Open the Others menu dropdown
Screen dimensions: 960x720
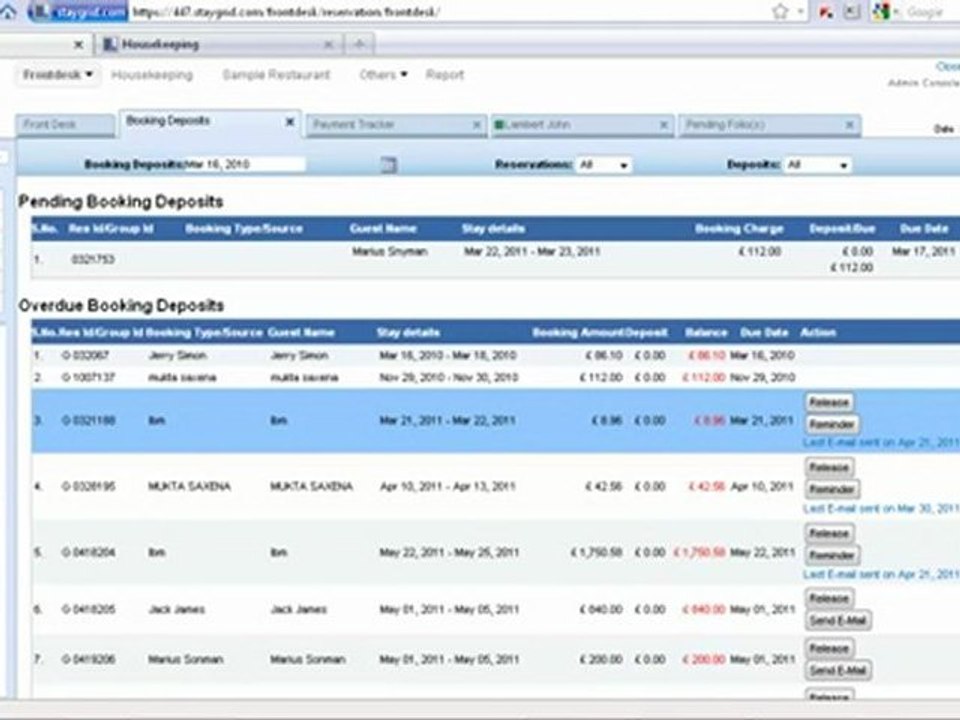[x=383, y=75]
